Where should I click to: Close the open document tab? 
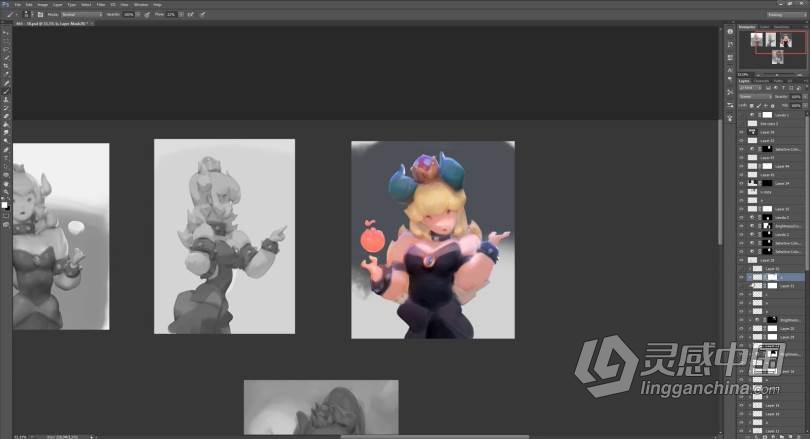pos(92,23)
